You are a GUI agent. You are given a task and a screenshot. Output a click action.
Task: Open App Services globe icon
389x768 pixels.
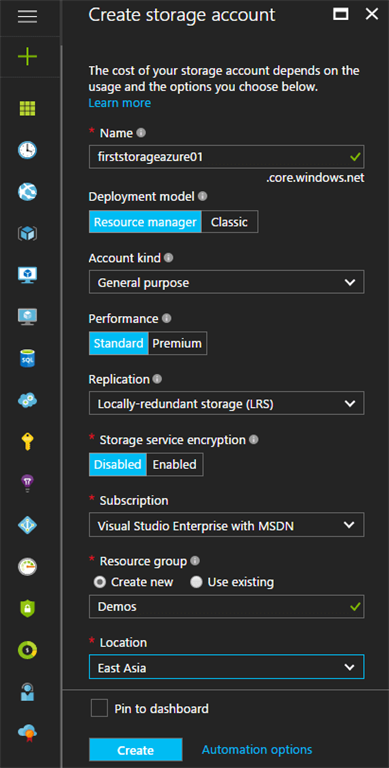coord(27,192)
